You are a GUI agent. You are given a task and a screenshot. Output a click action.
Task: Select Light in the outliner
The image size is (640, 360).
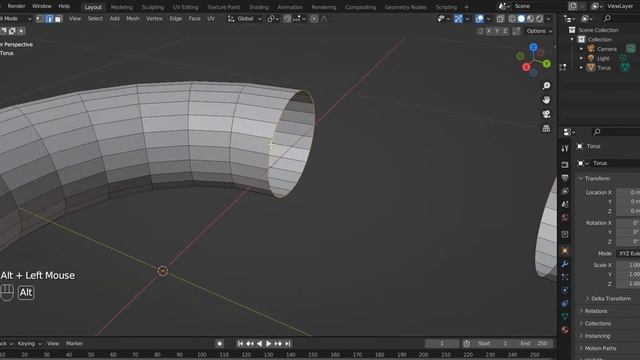pyautogui.click(x=603, y=58)
